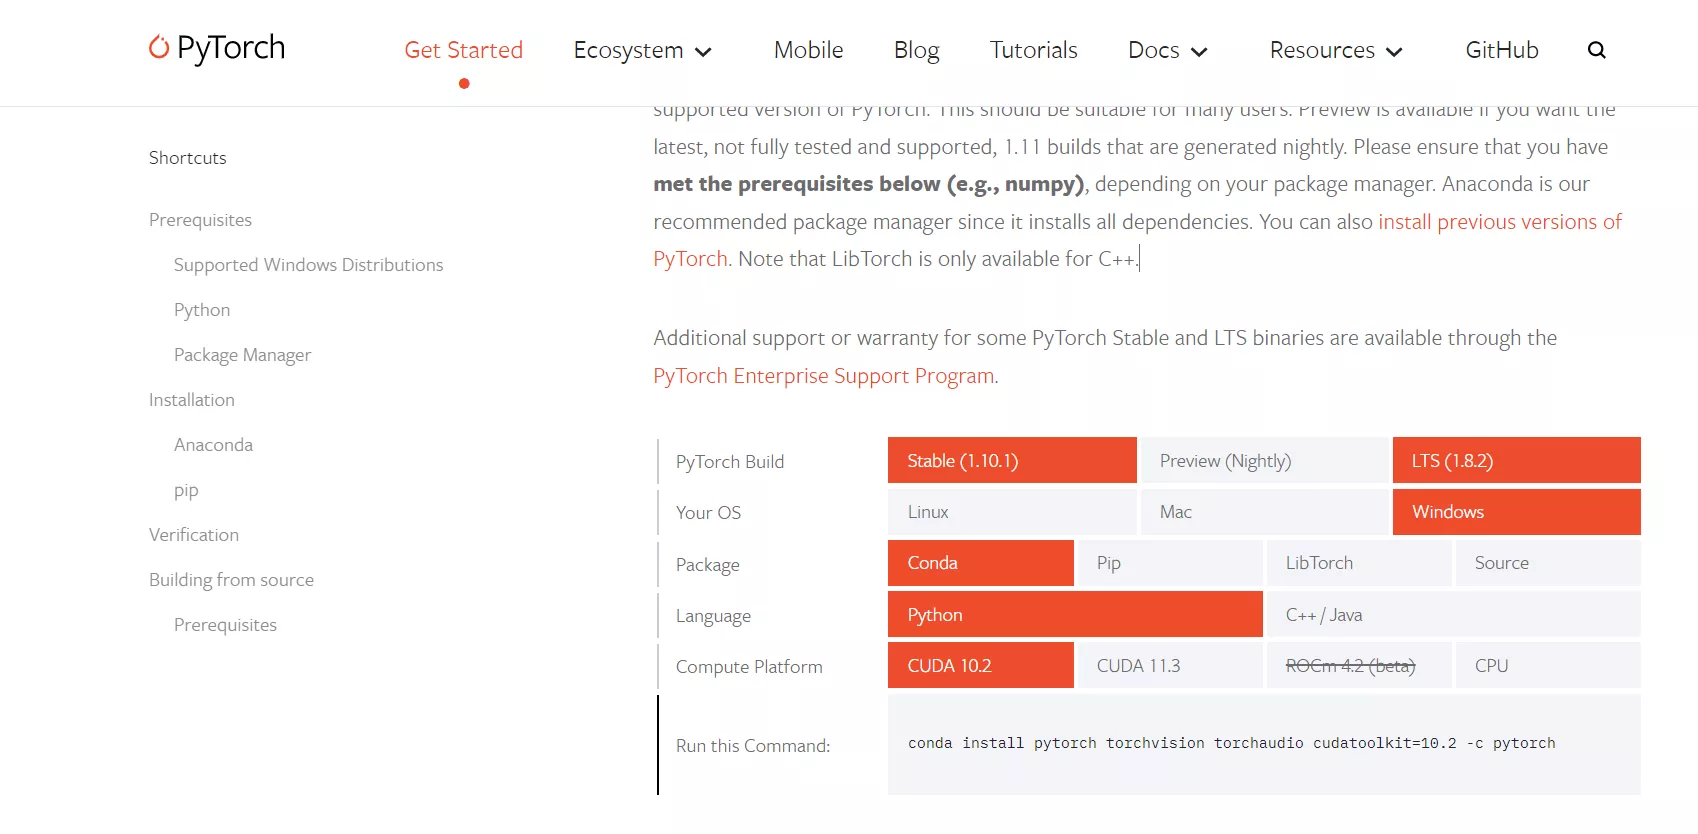Select Mac as your OS

[x=1264, y=512]
